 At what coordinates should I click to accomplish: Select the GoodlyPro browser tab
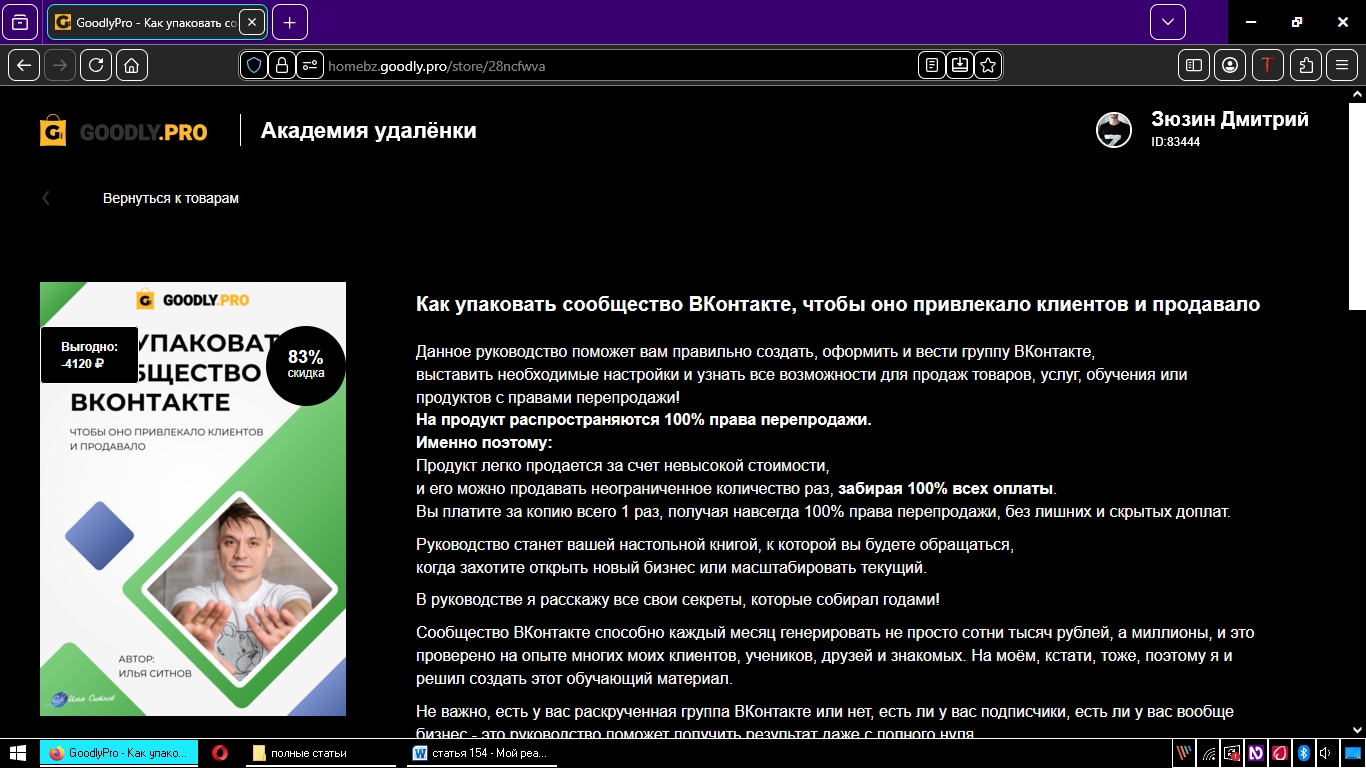click(150, 22)
